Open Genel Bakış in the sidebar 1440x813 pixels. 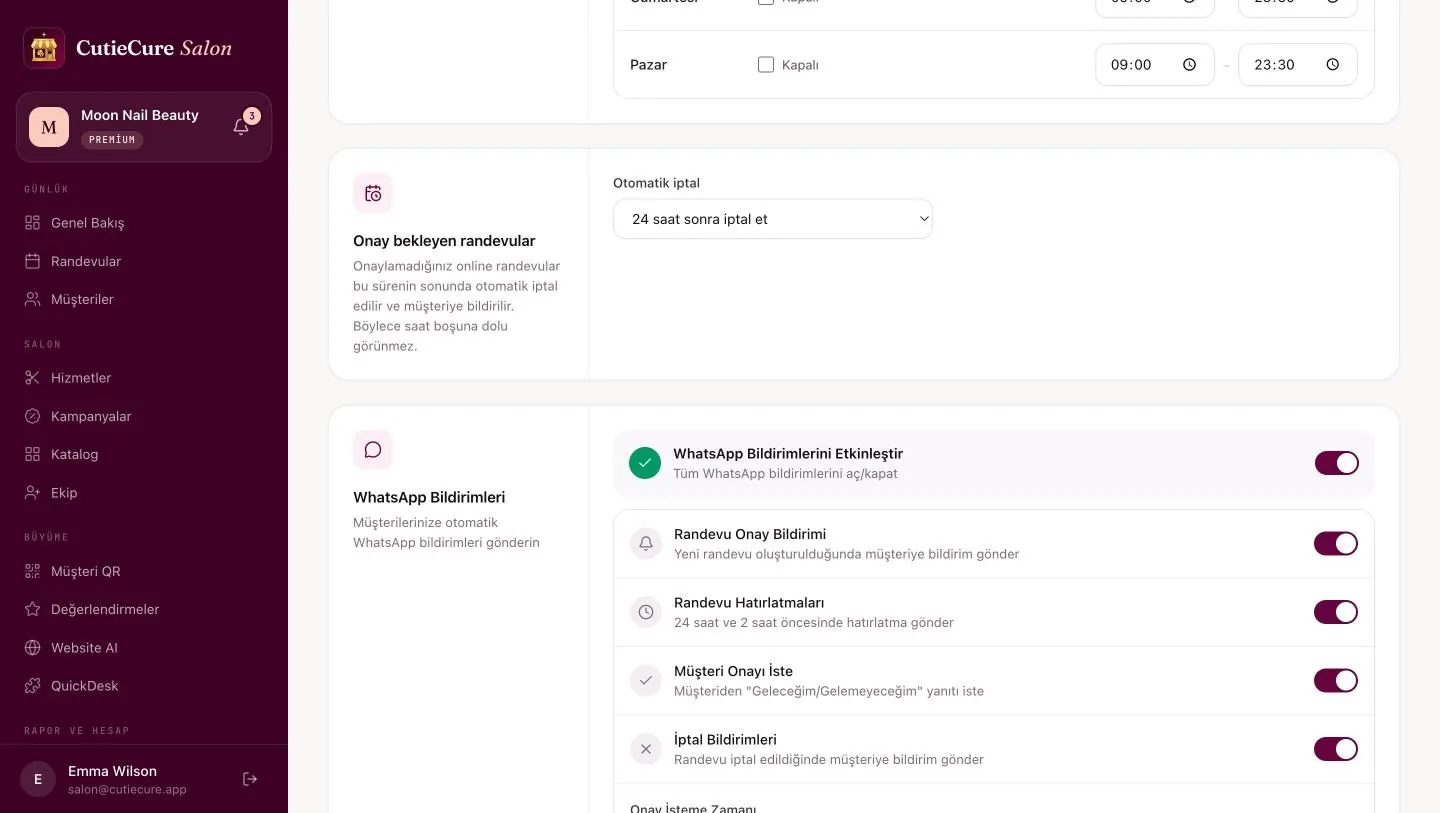[x=144, y=223]
